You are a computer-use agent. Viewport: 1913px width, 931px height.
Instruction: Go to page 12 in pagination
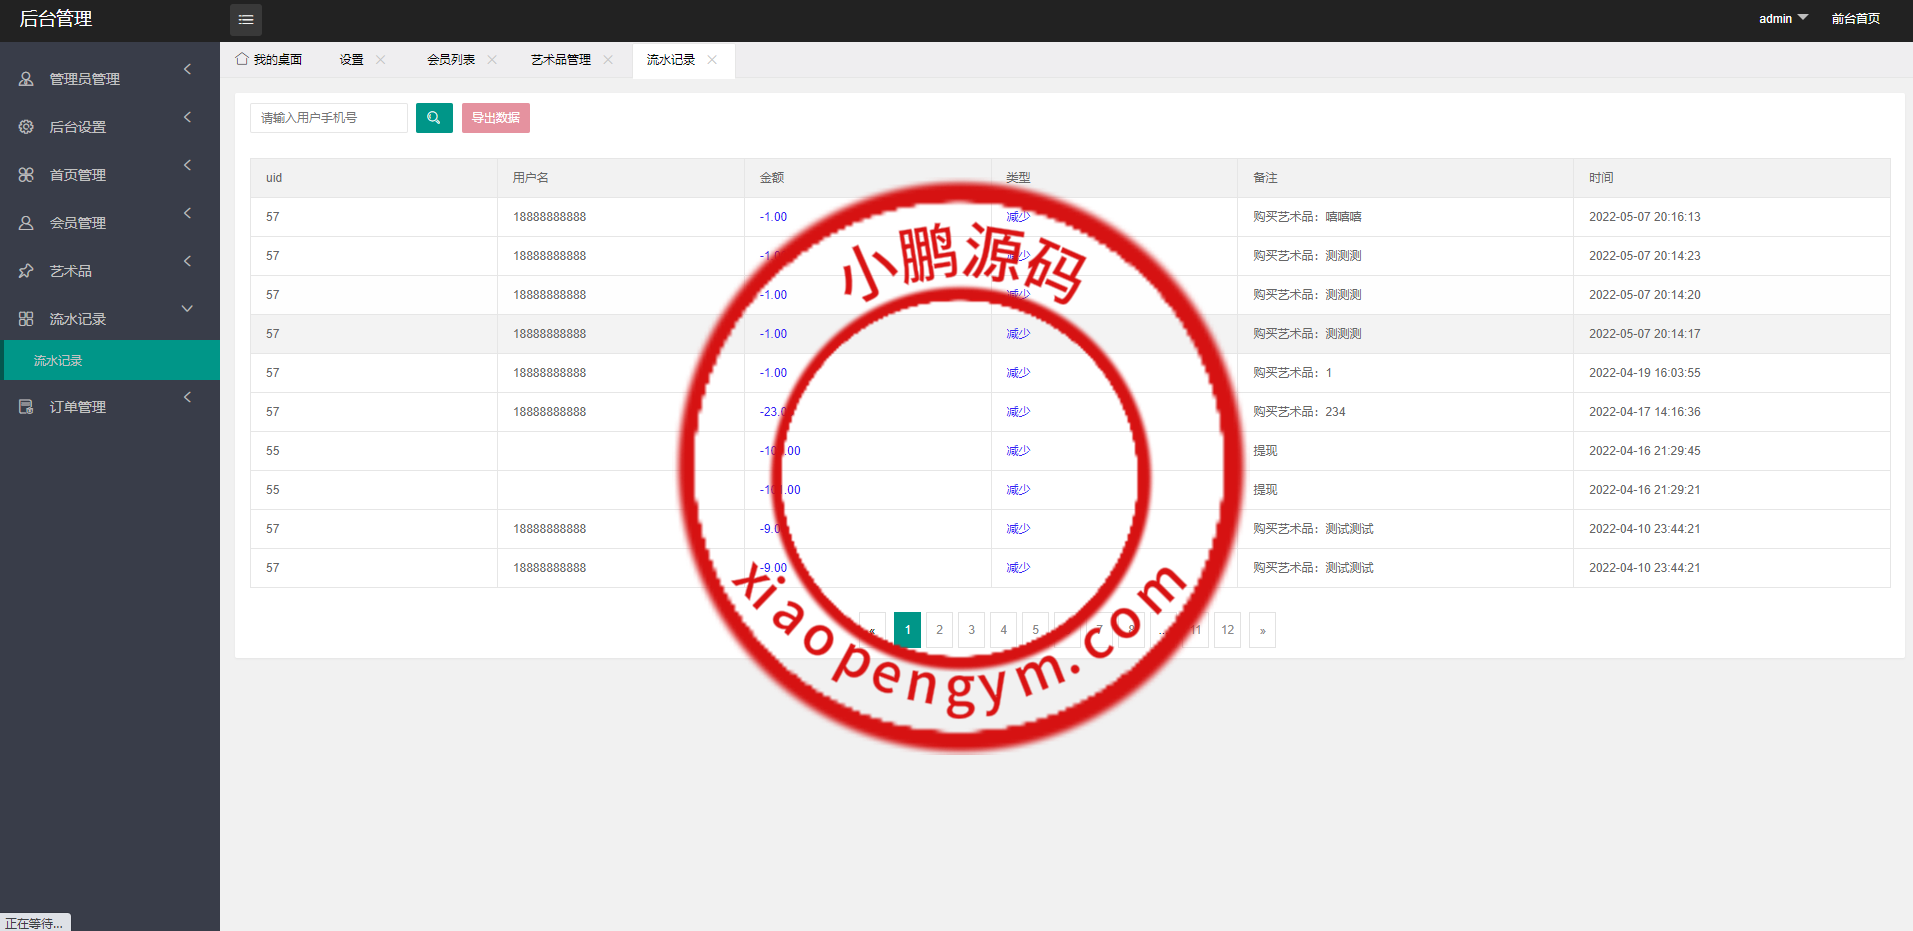point(1227,630)
